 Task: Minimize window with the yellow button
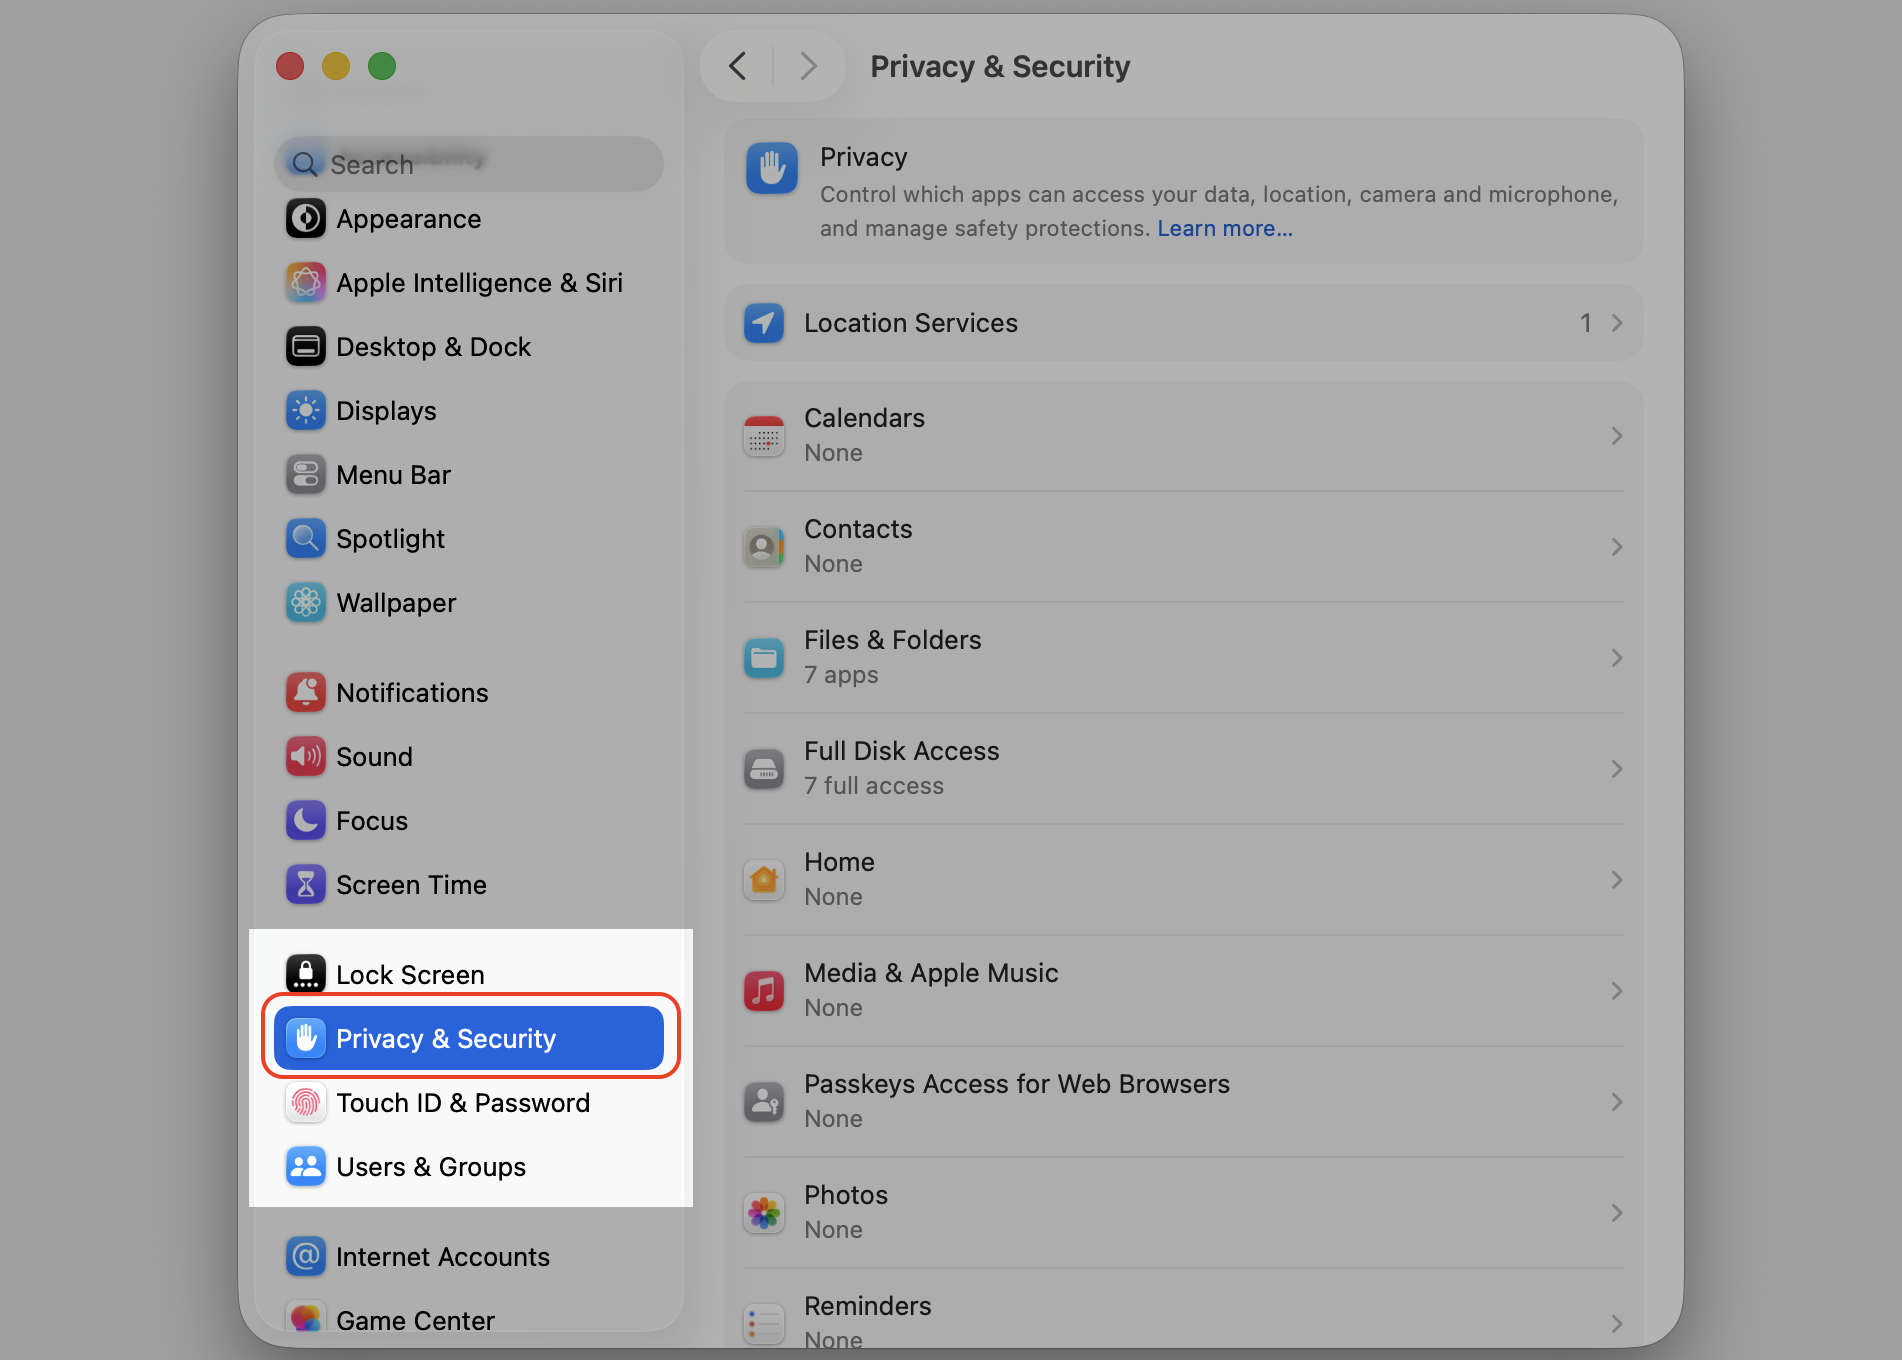(x=336, y=66)
